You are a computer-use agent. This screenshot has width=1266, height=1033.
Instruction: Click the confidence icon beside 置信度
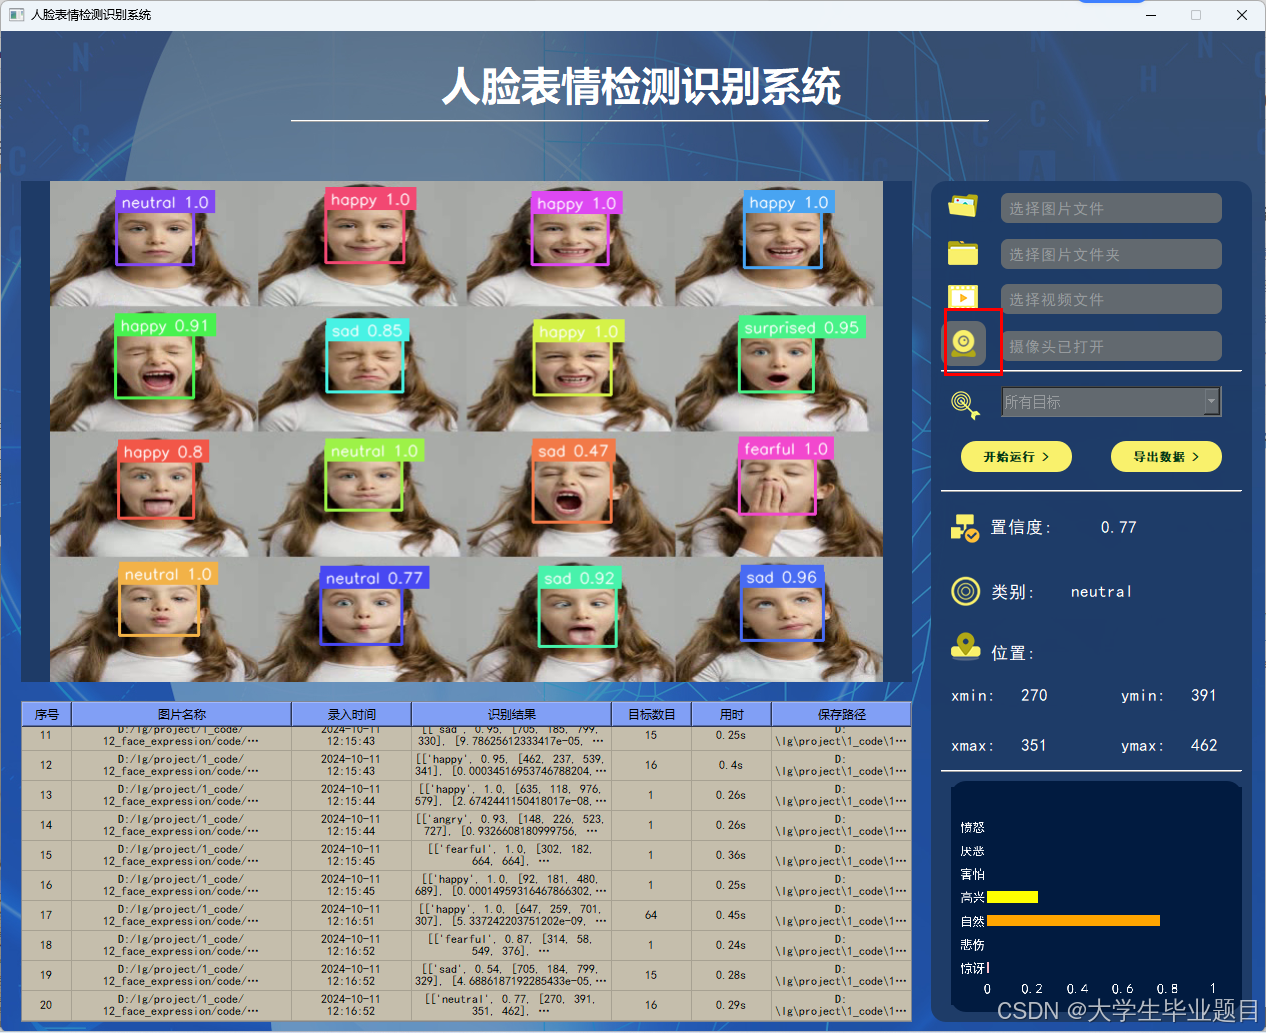click(x=965, y=527)
